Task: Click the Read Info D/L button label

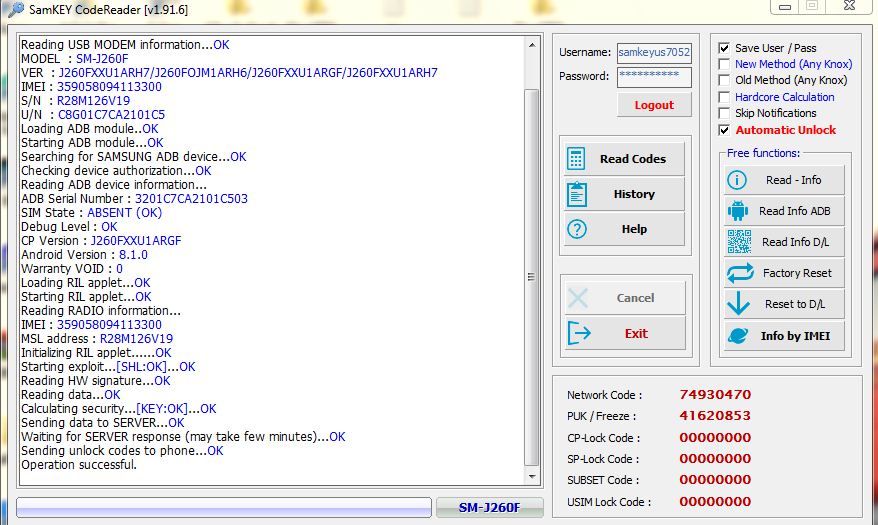Action: [x=796, y=242]
